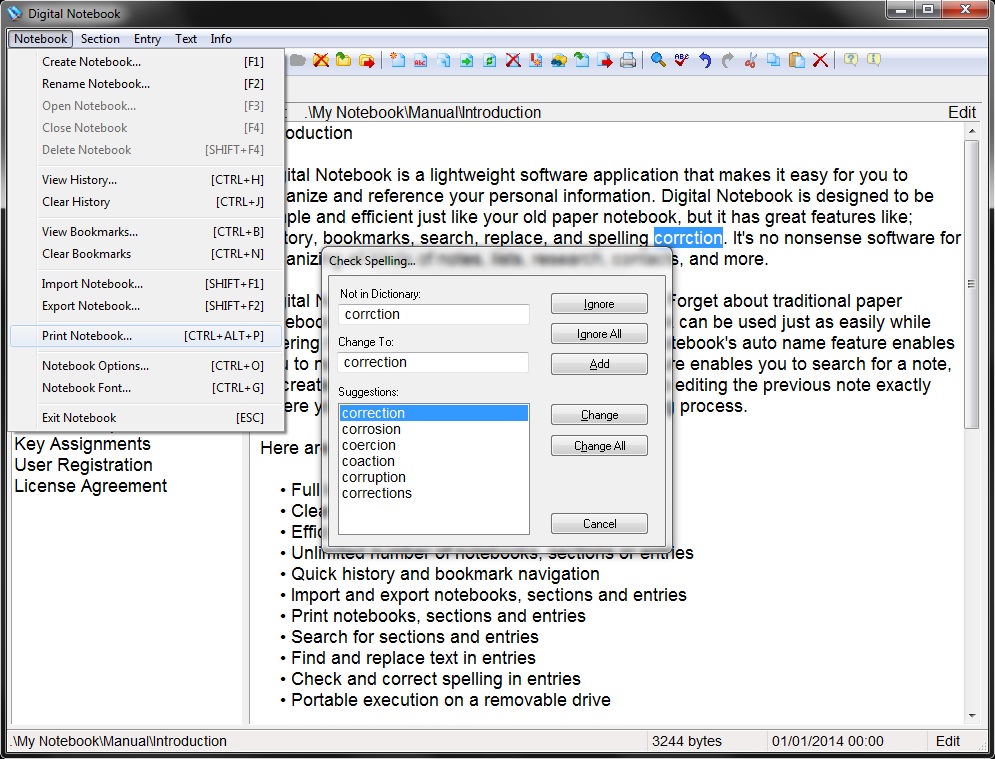The image size is (995, 759).
Task: Click the folder icon with red X
Action: (321, 60)
